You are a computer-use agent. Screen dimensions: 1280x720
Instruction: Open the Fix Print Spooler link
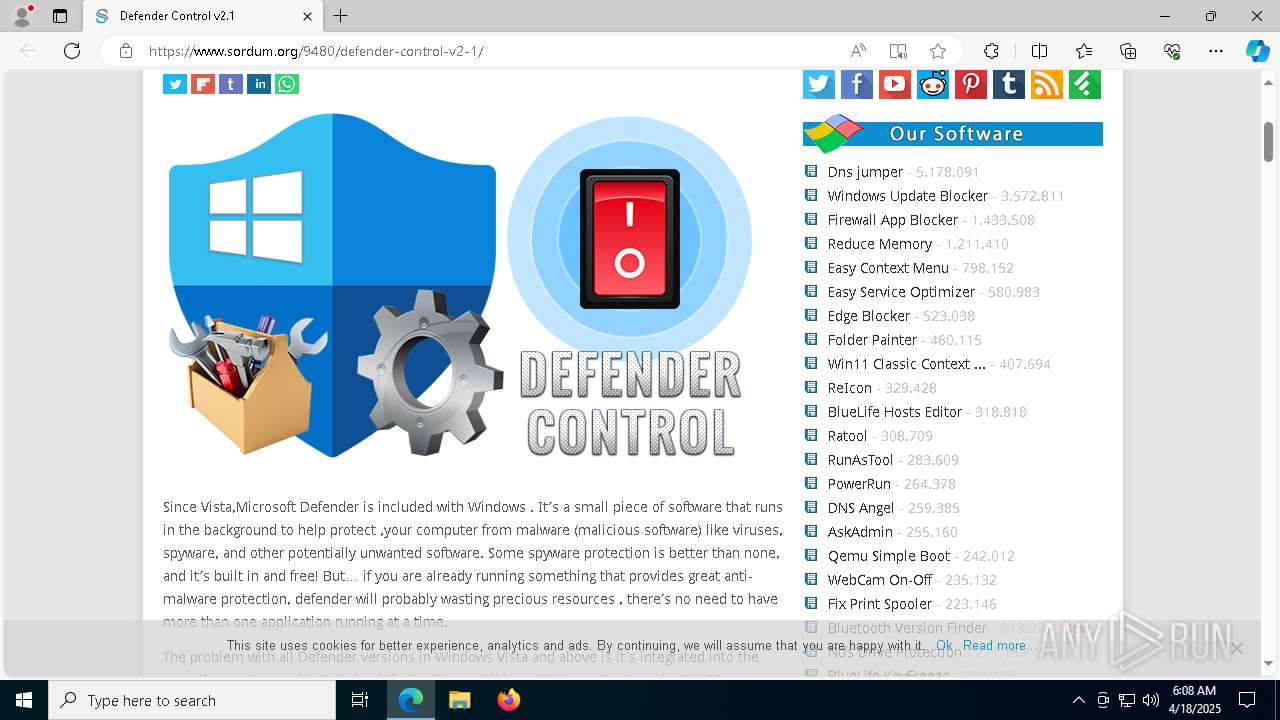coord(879,604)
